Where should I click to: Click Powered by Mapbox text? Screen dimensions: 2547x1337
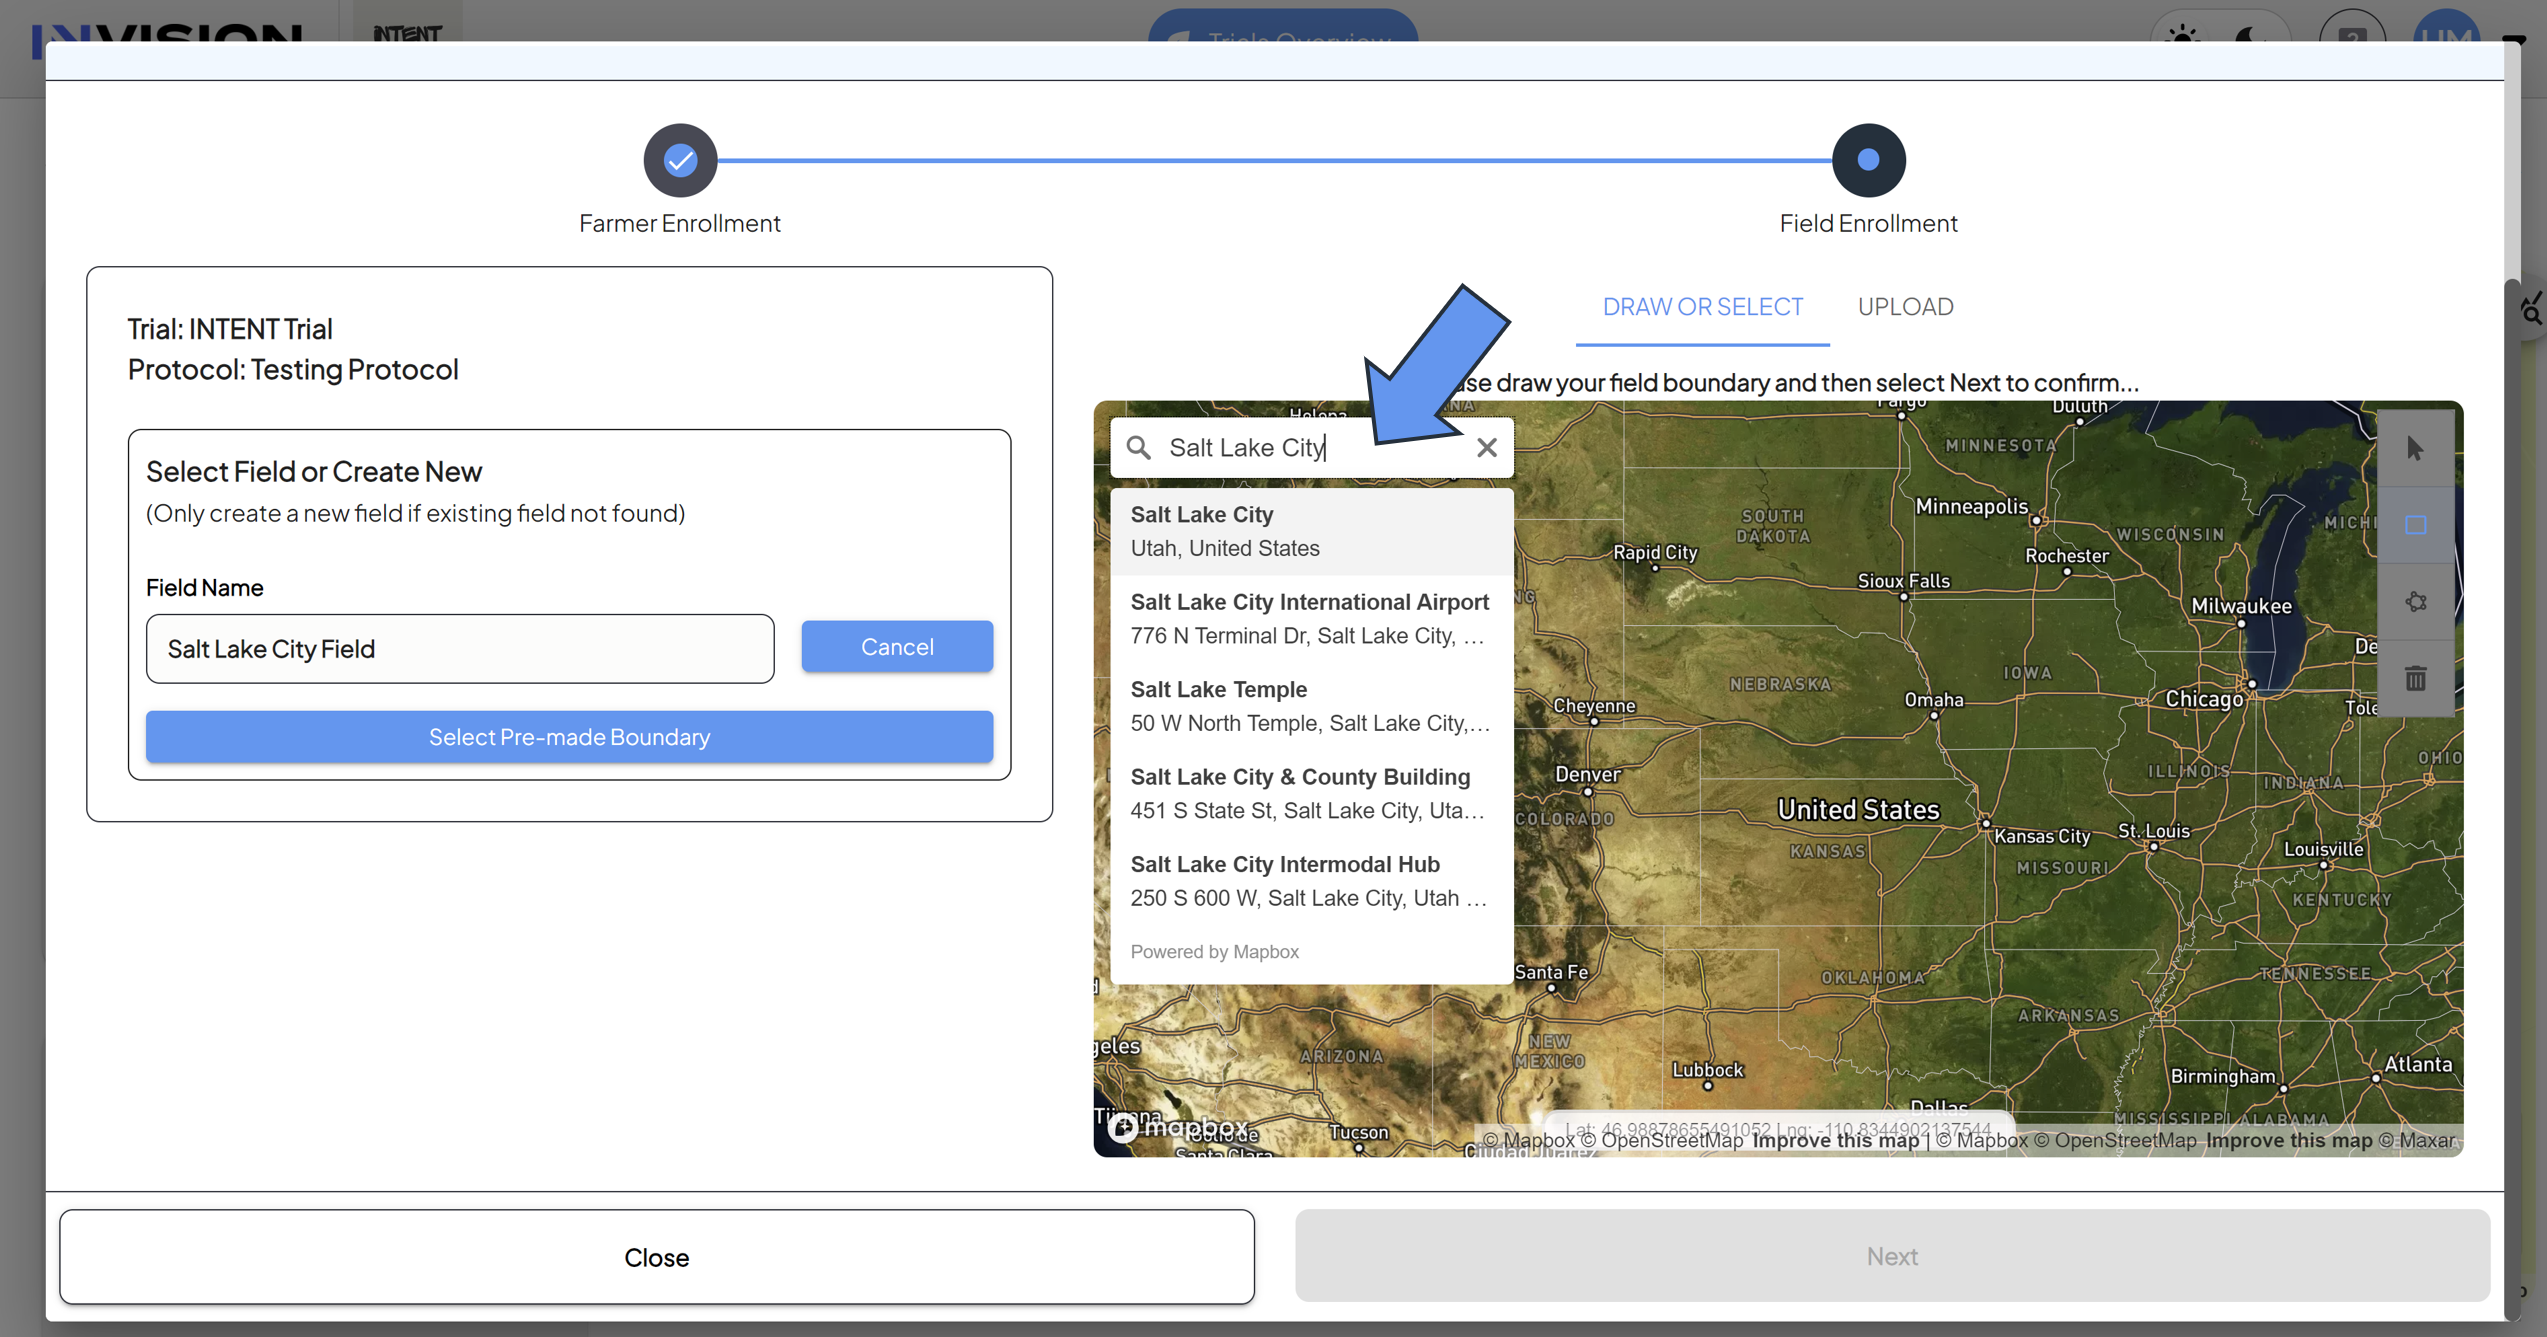(x=1214, y=951)
